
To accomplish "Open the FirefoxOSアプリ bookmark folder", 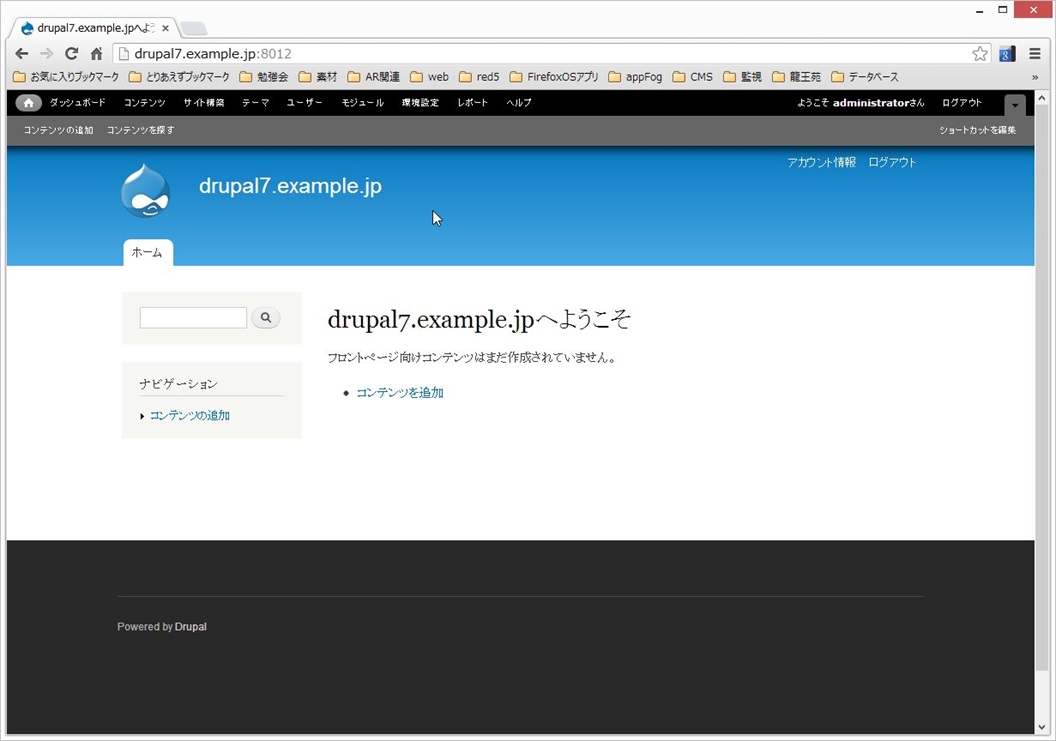I will (x=554, y=77).
